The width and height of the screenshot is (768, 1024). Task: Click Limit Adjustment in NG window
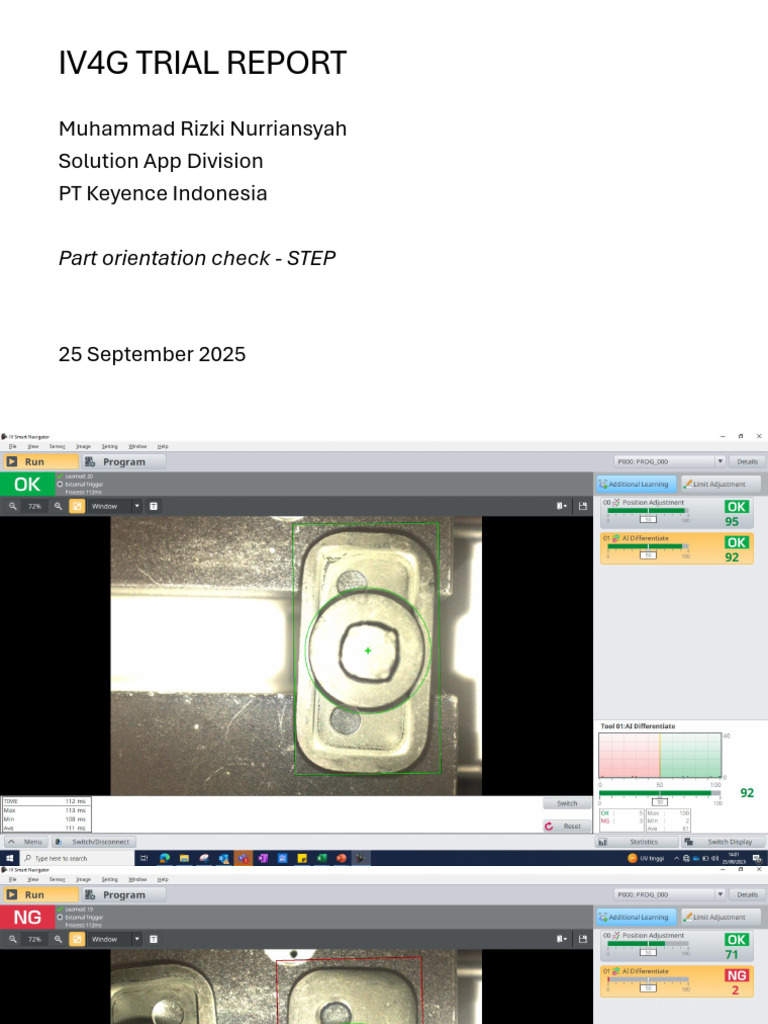(x=720, y=917)
